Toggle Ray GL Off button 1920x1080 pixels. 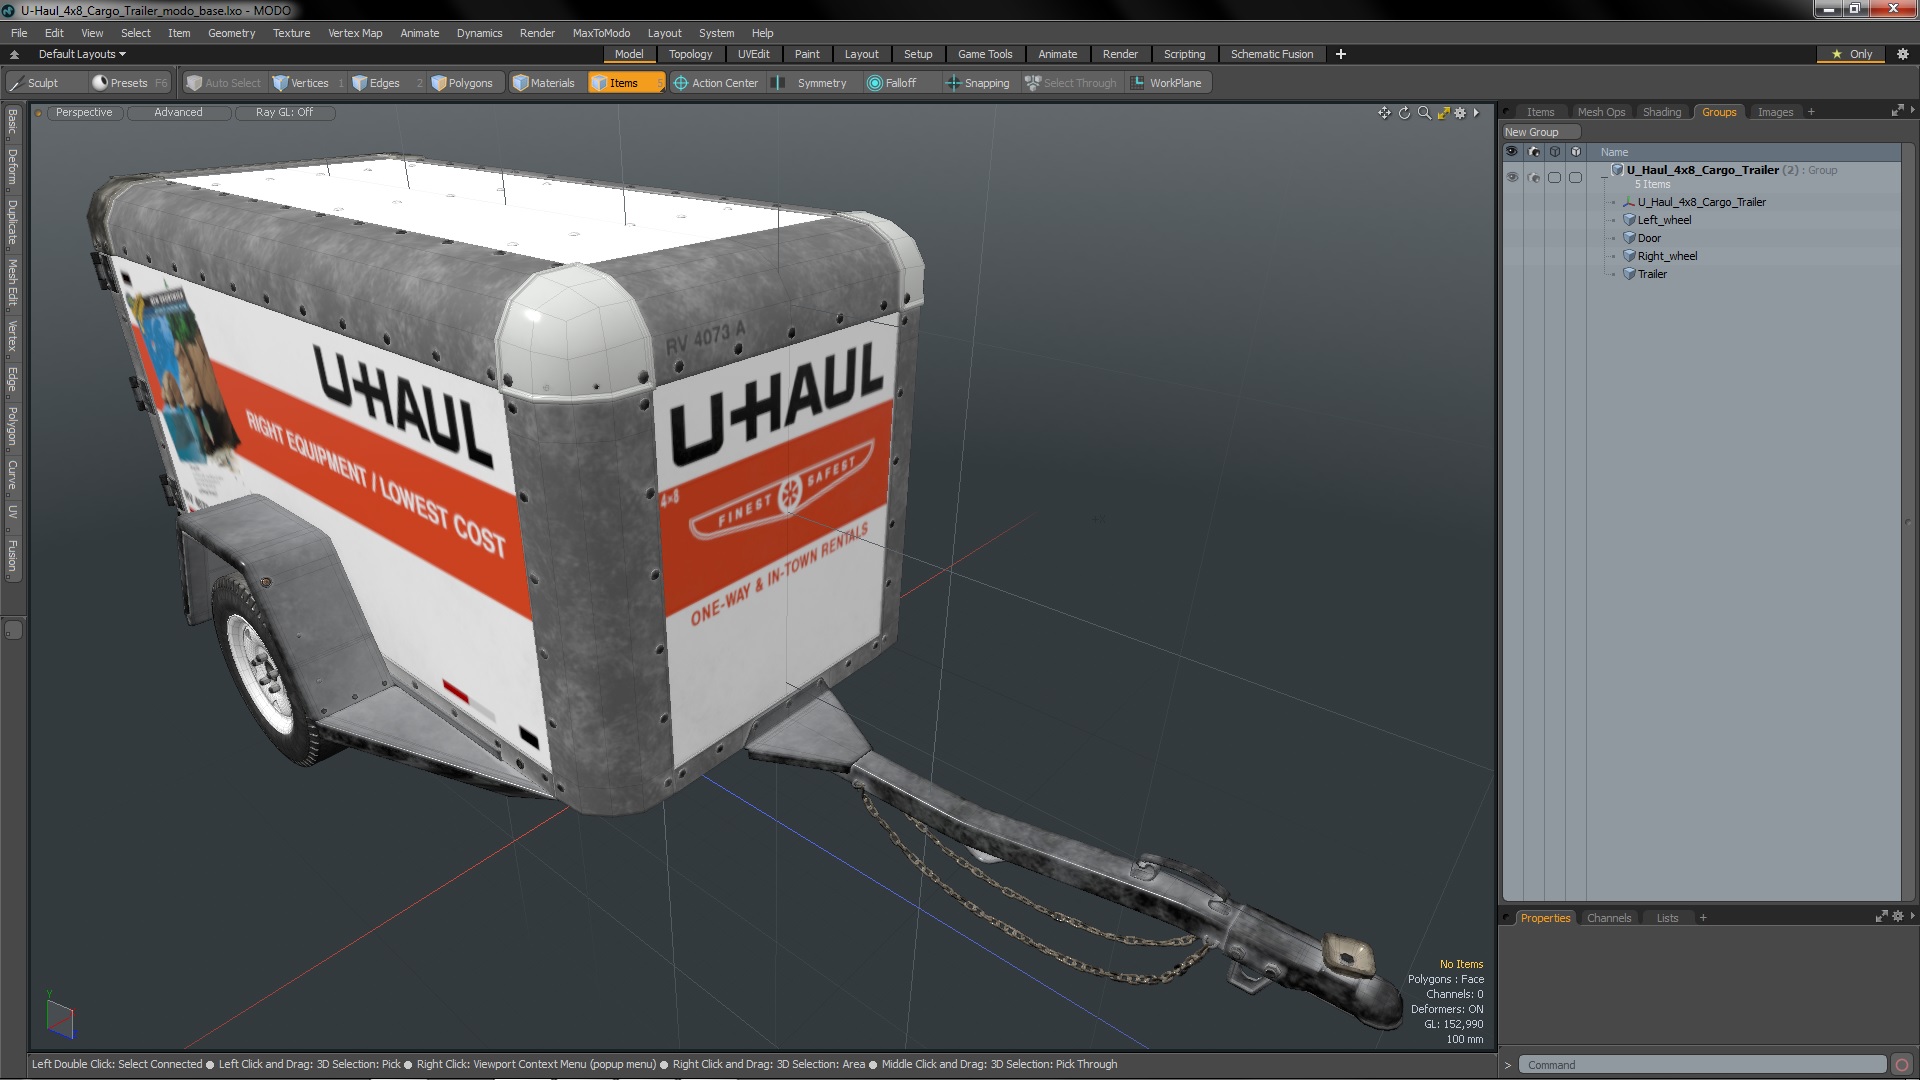(284, 112)
